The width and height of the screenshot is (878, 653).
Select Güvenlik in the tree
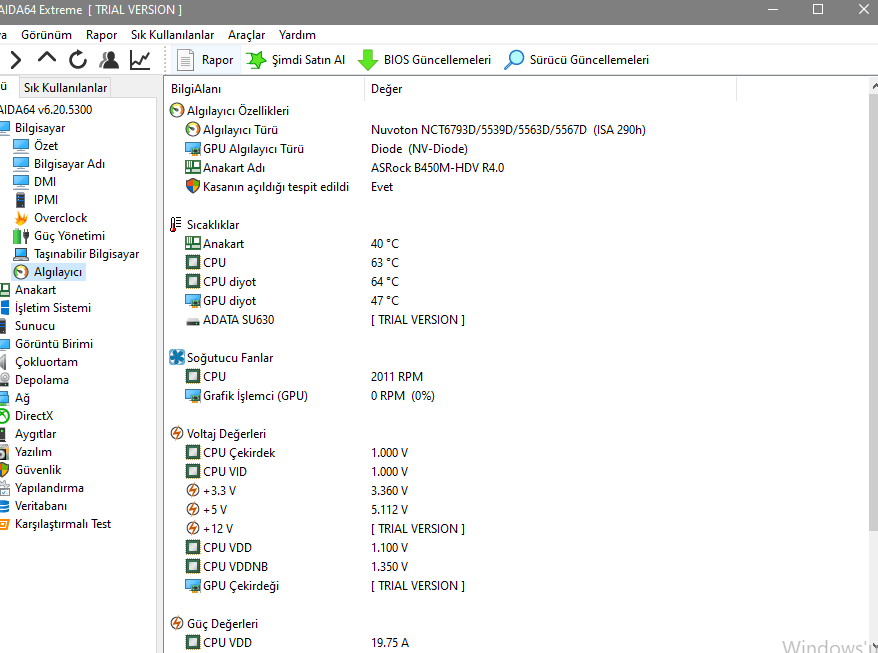pos(38,470)
